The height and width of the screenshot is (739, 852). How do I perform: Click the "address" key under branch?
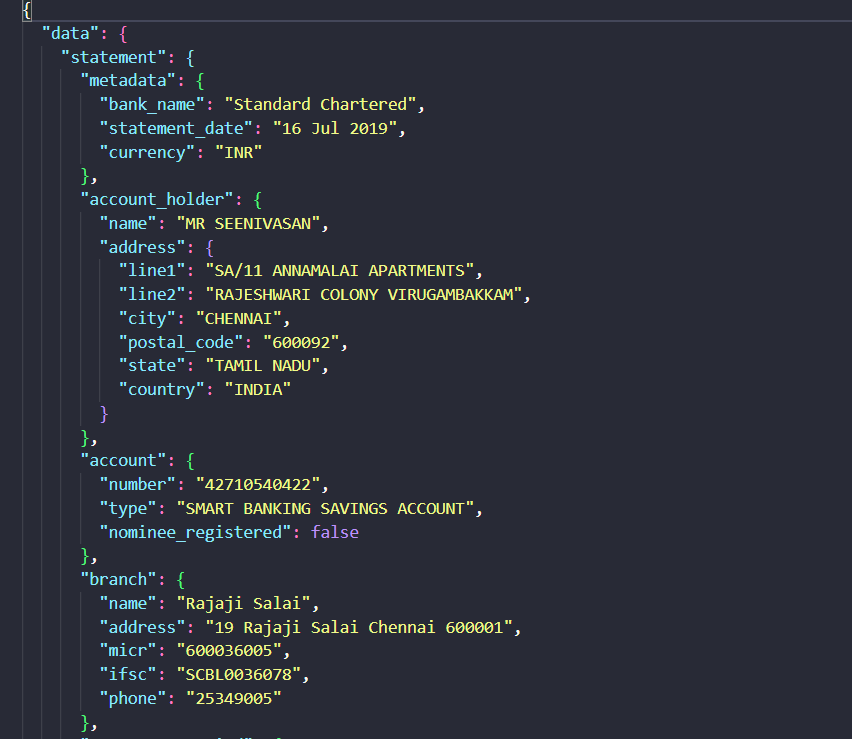142,628
